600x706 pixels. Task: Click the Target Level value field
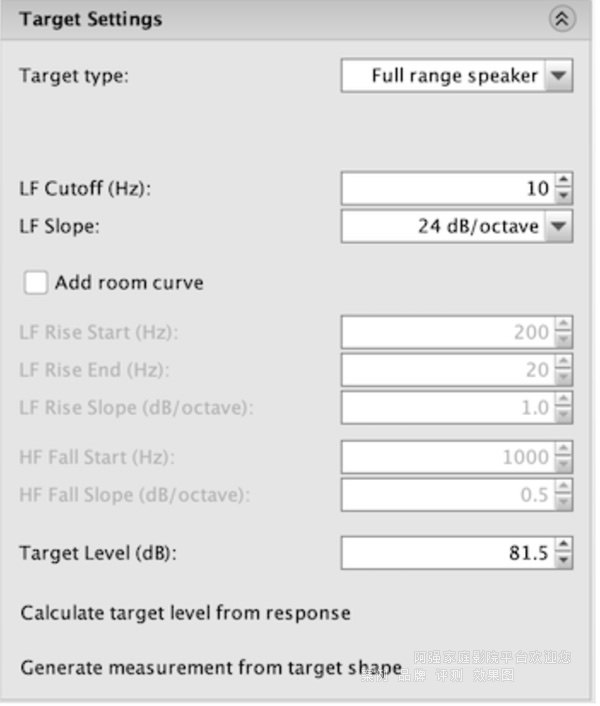pos(447,552)
